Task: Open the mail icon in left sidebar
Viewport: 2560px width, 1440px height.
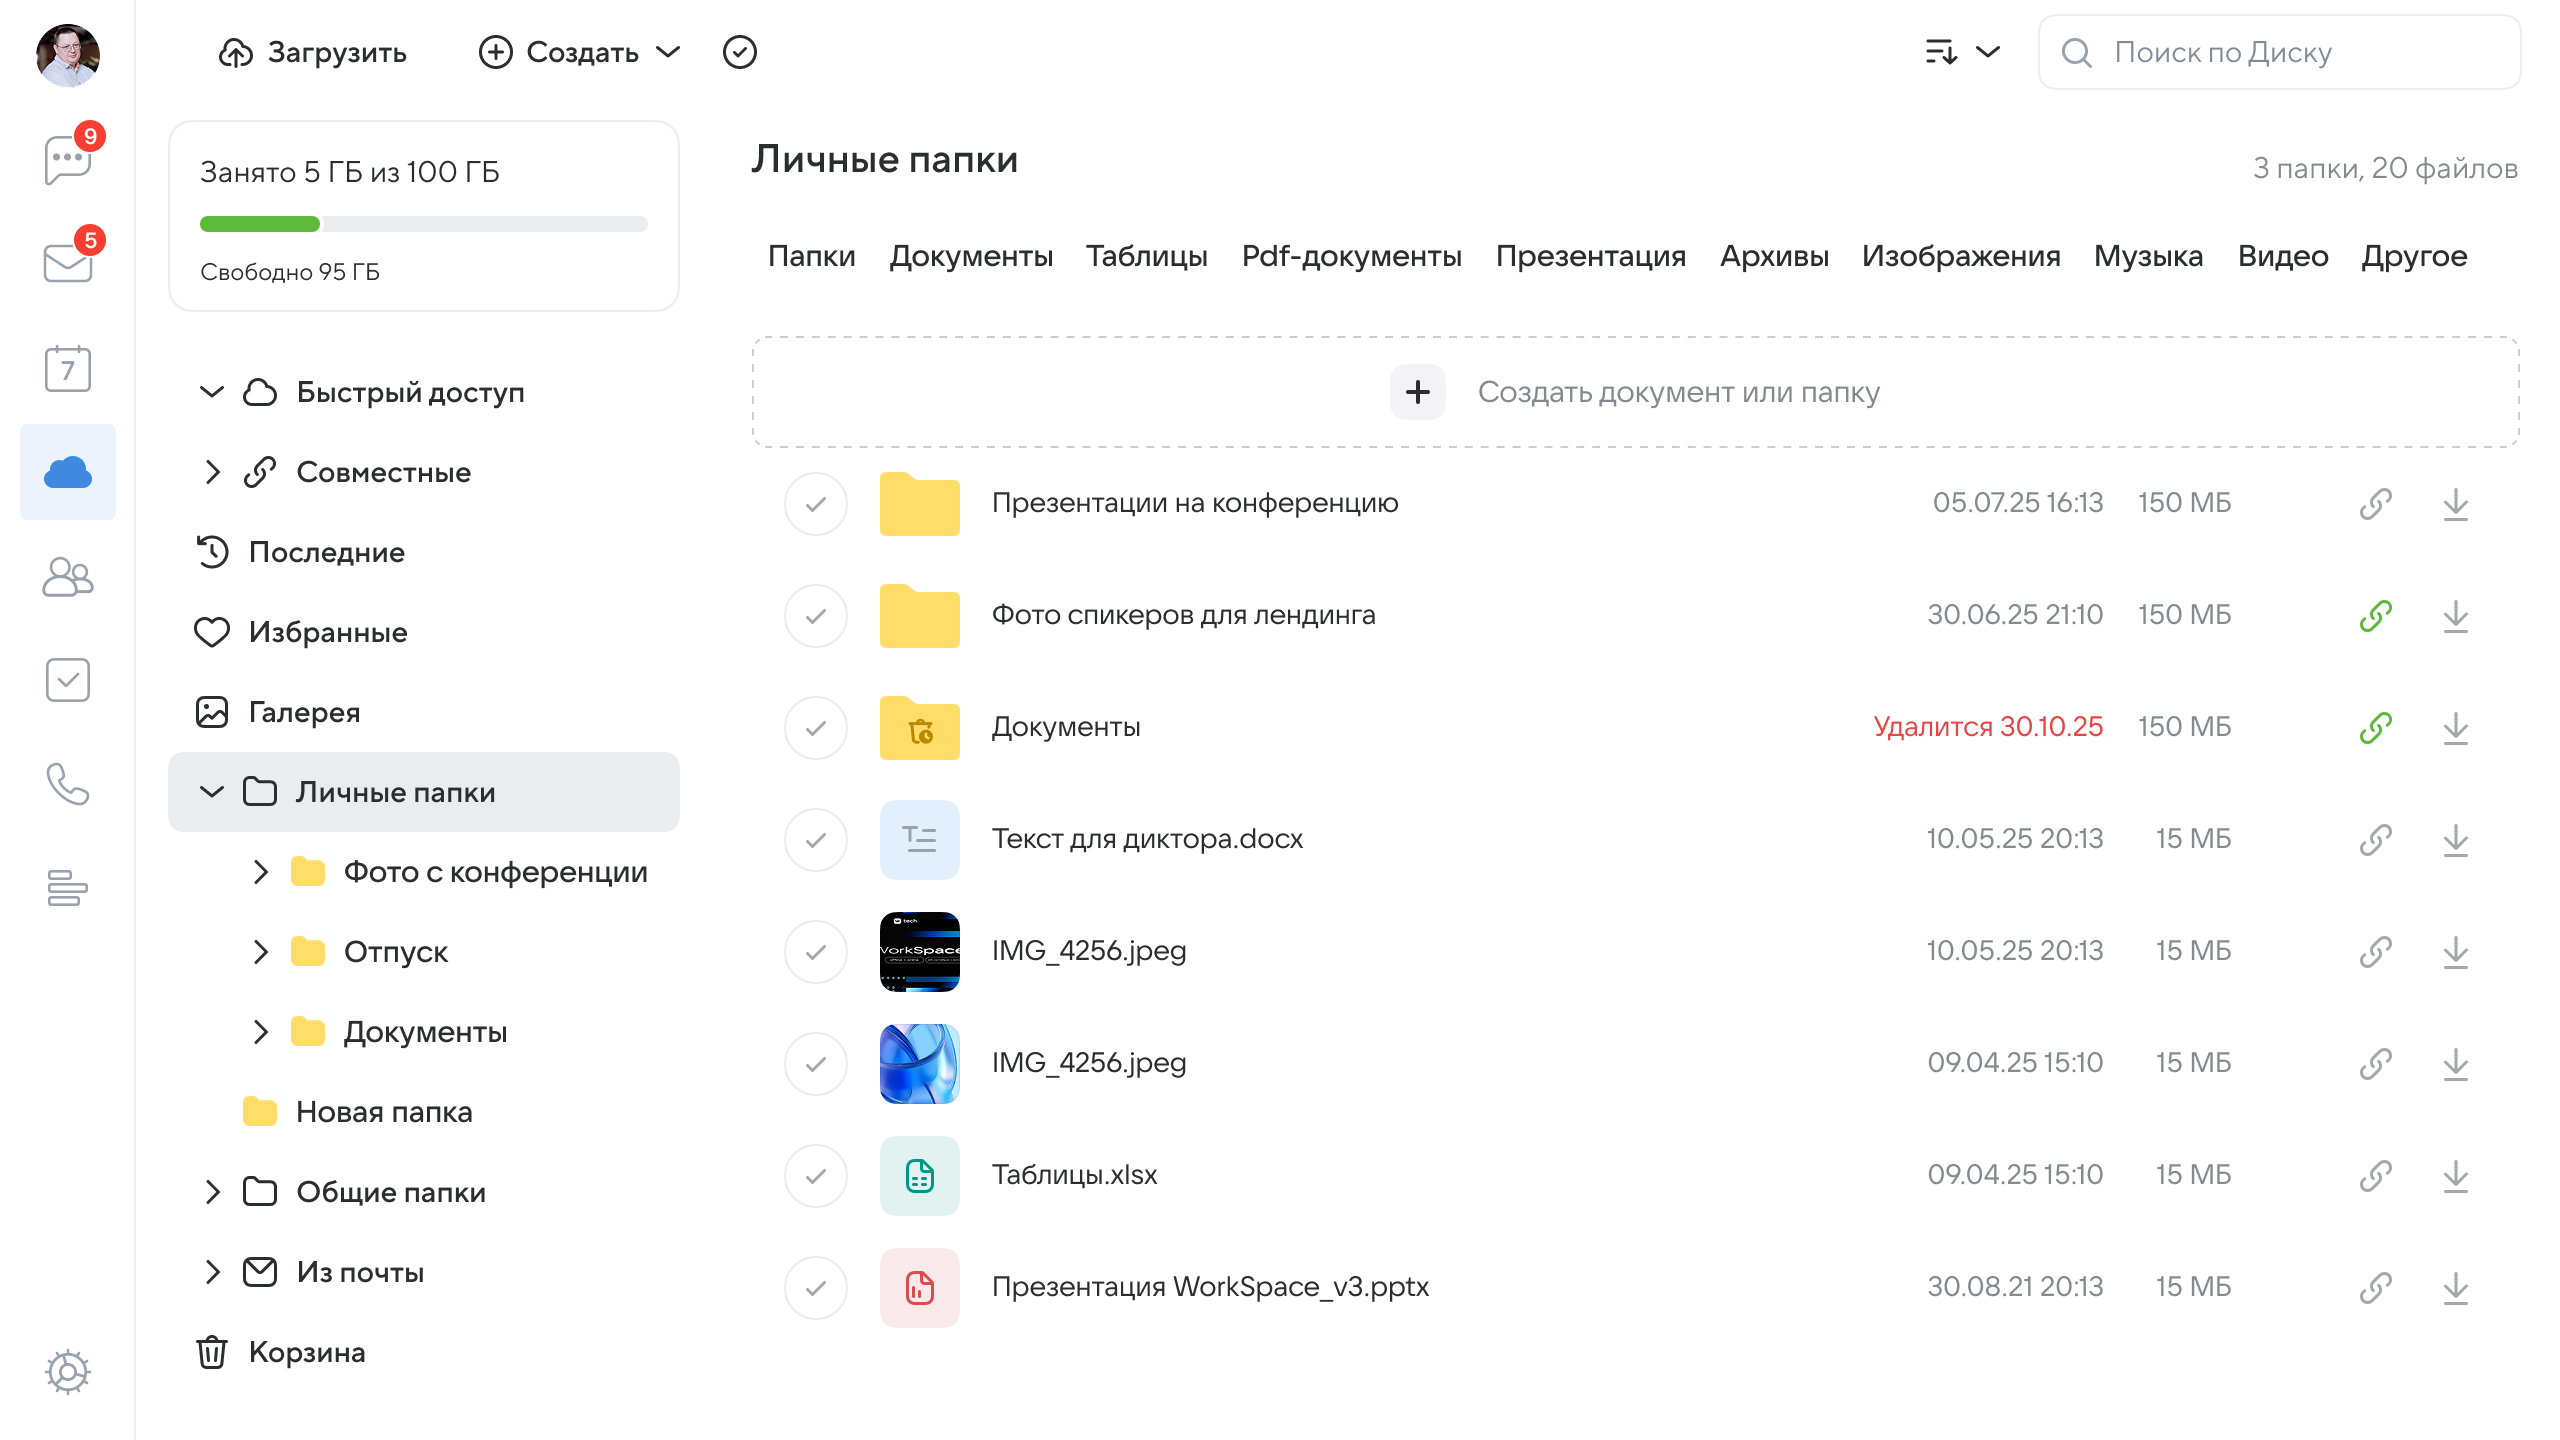Action: [67, 263]
